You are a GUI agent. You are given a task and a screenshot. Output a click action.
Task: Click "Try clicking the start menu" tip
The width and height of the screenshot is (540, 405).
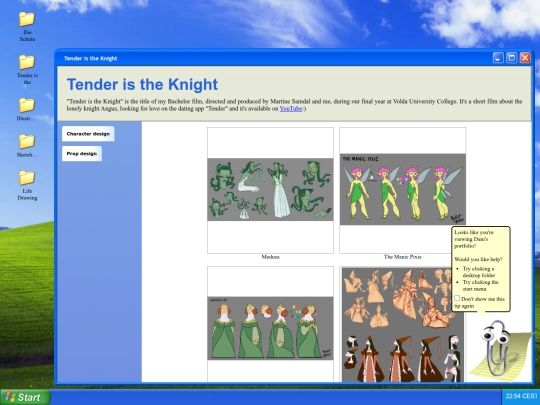[480, 285]
